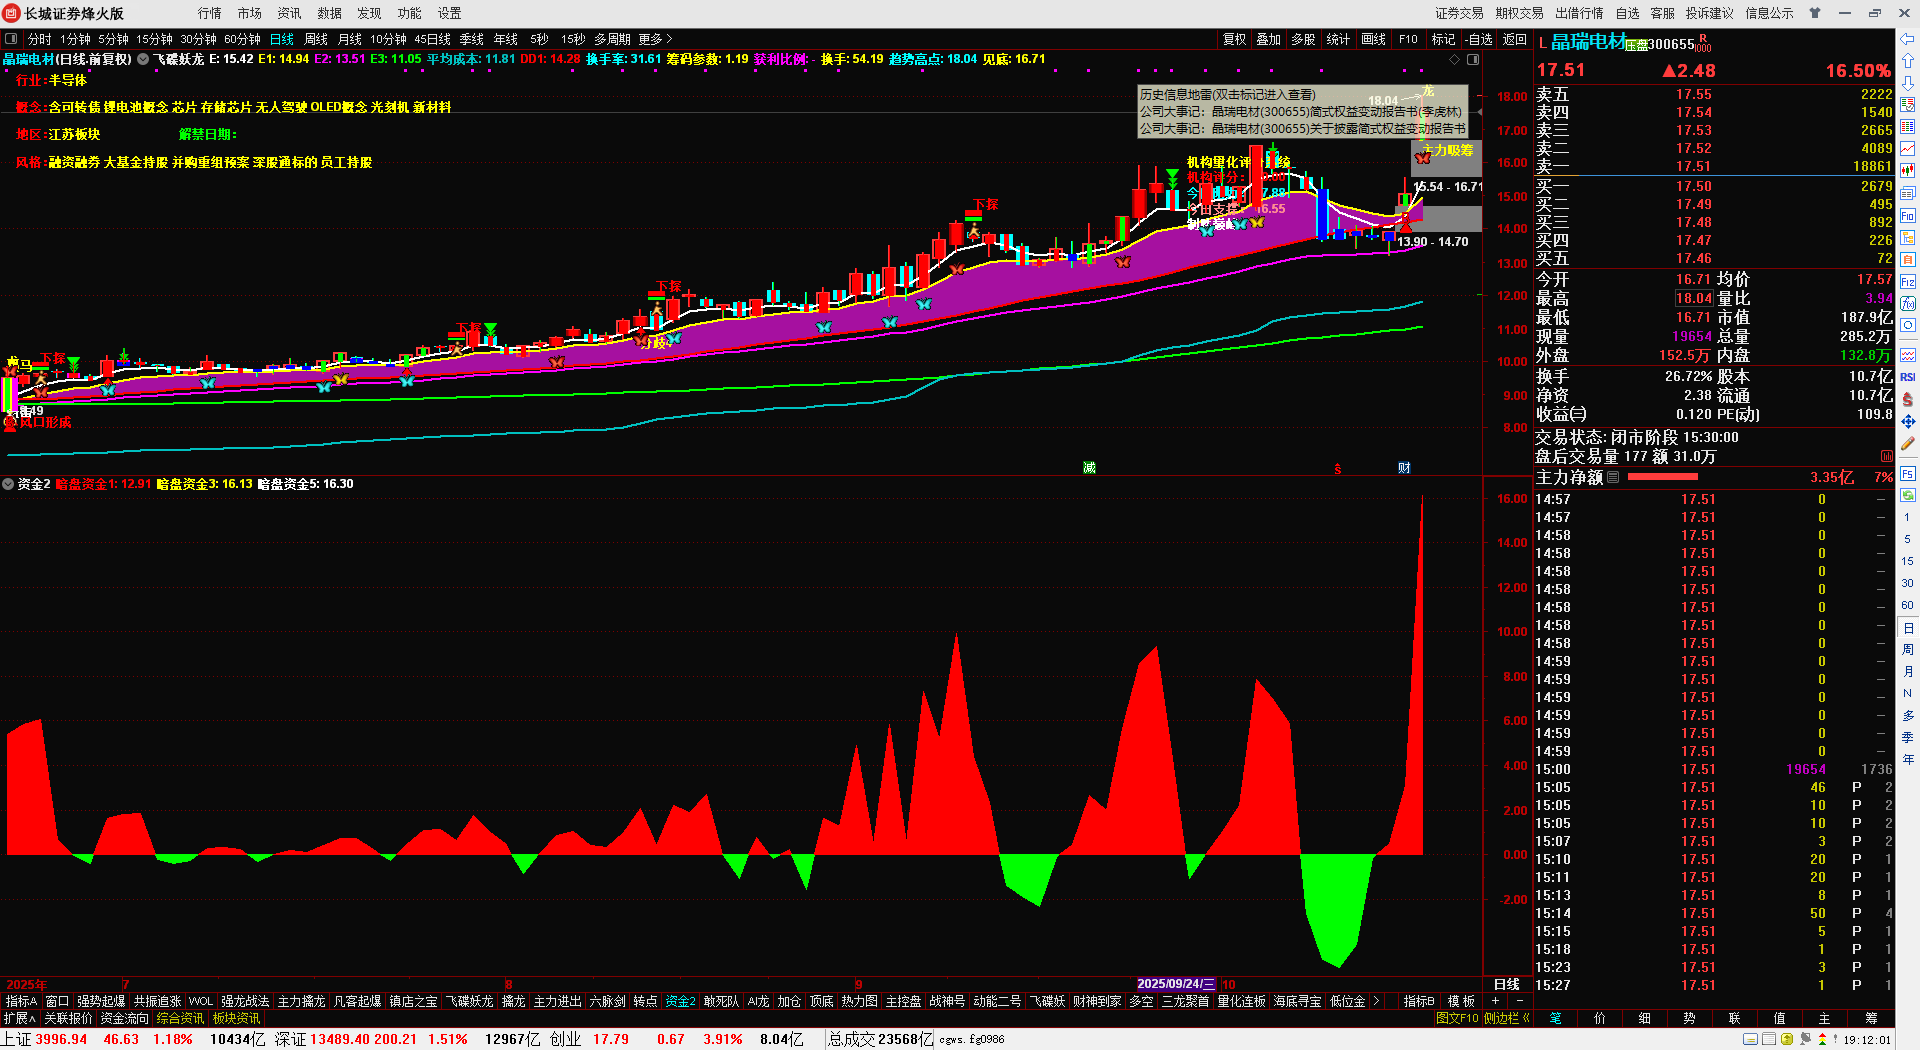Toggle the 资金2 indicator circle button
The height and width of the screenshot is (1050, 1920).
click(x=8, y=484)
